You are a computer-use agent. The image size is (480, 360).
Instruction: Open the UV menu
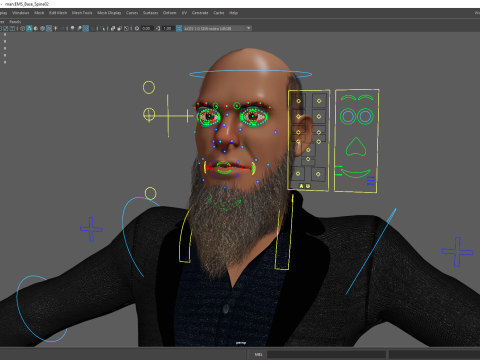point(184,13)
